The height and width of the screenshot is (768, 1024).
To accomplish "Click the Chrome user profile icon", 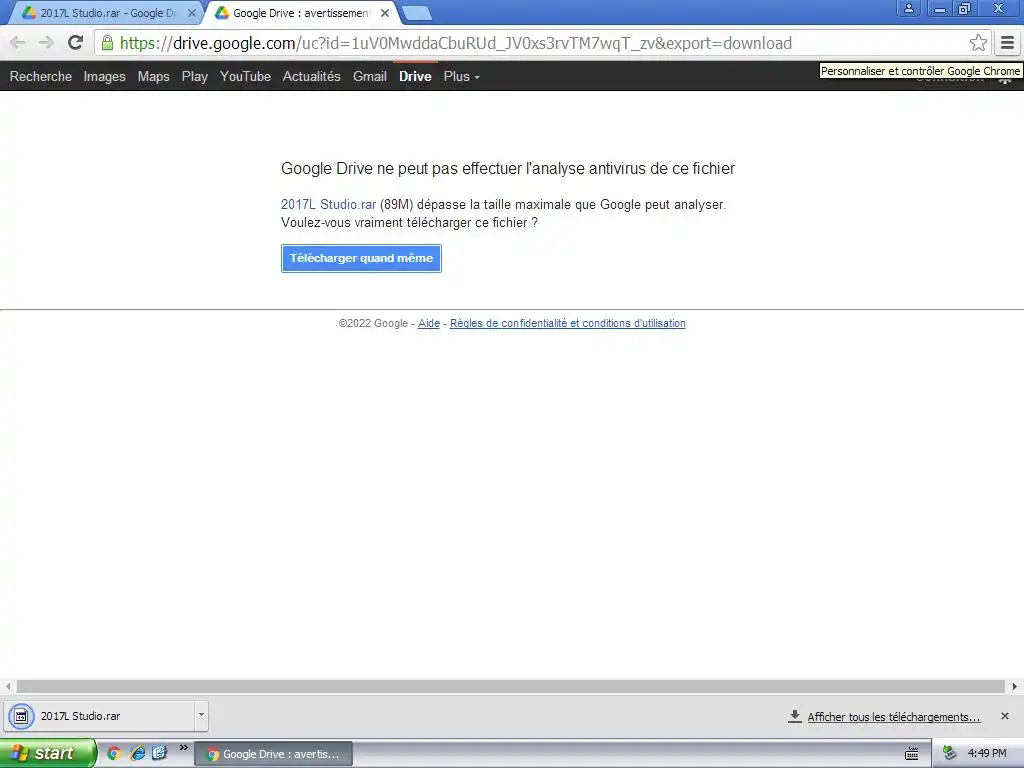I will (908, 8).
